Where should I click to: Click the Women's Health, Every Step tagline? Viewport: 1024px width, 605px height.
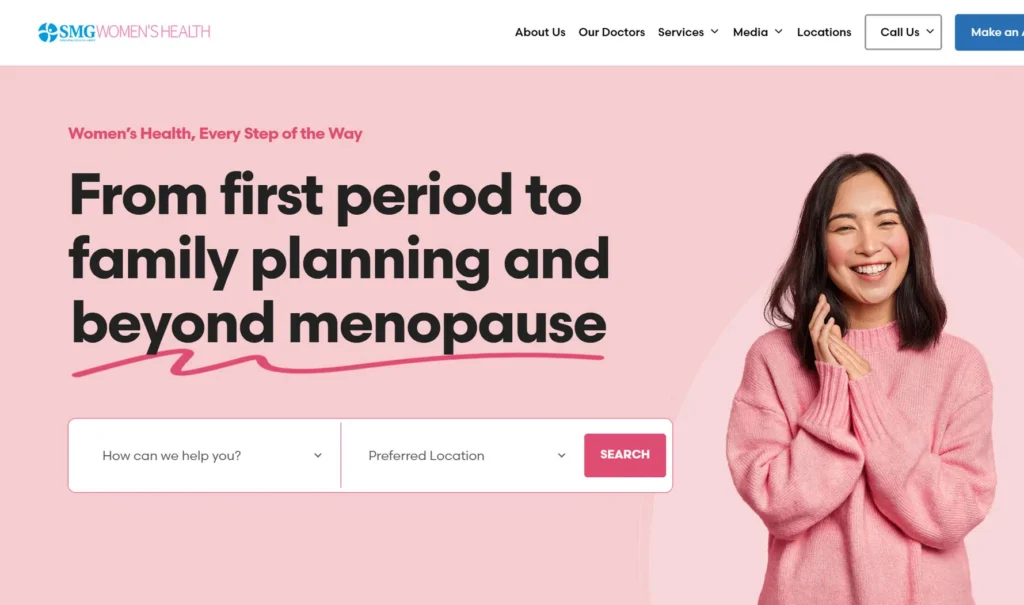click(215, 133)
